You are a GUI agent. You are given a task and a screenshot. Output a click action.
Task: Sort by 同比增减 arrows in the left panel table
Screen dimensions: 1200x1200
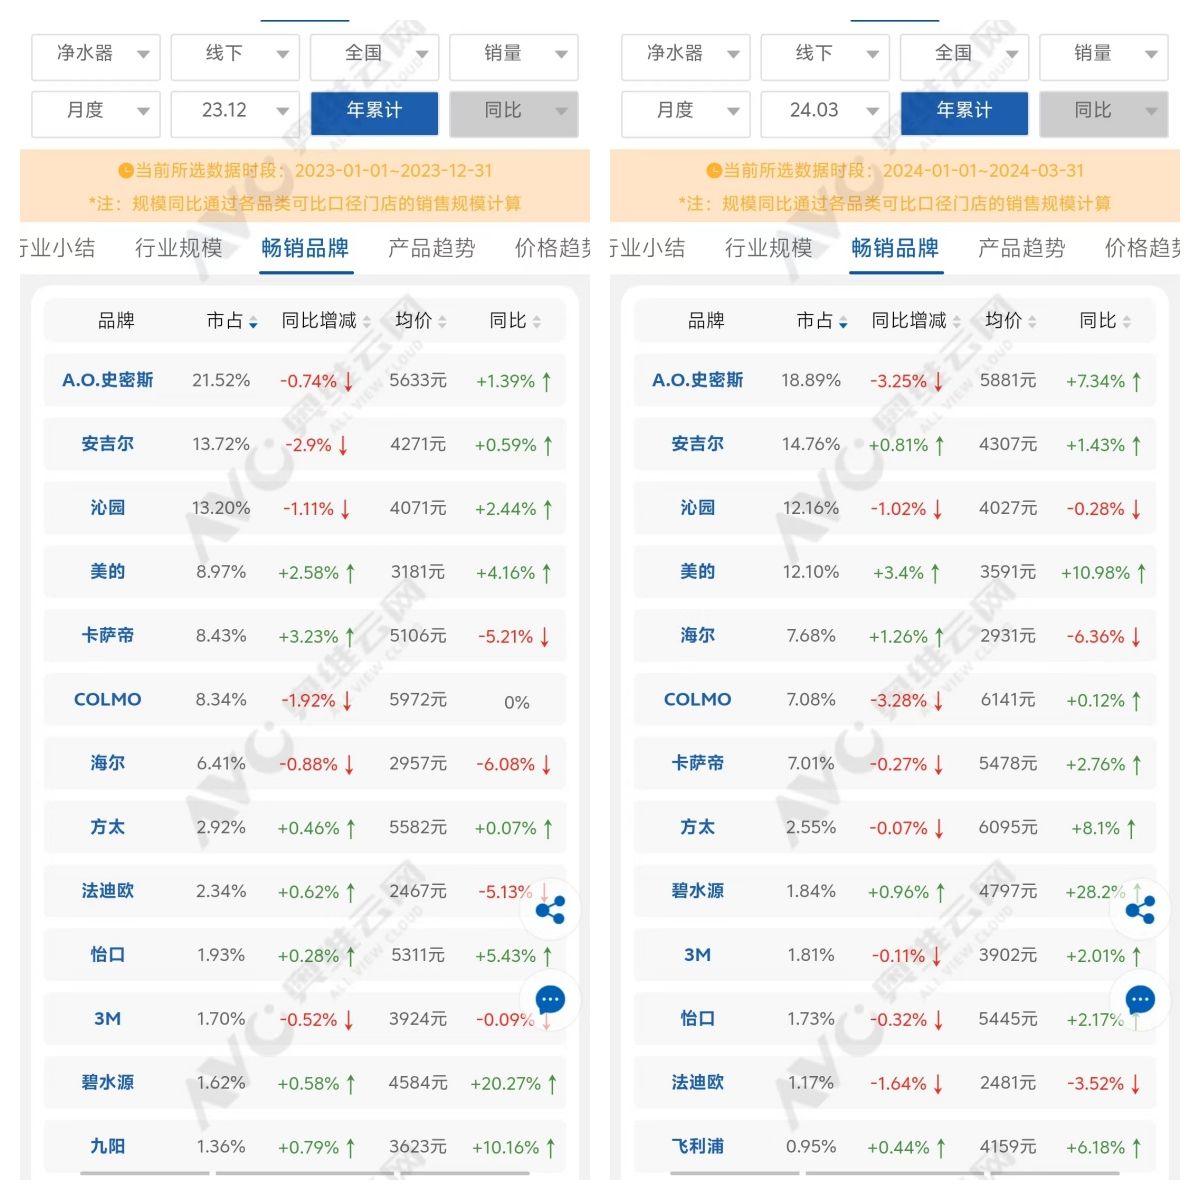click(366, 322)
